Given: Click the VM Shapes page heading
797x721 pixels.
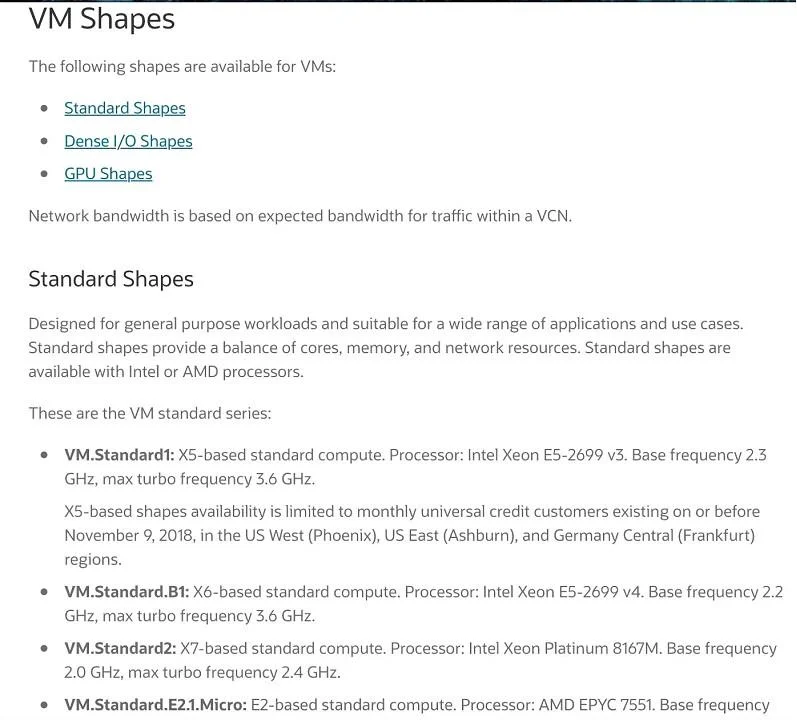Looking at the screenshot, I should point(102,19).
